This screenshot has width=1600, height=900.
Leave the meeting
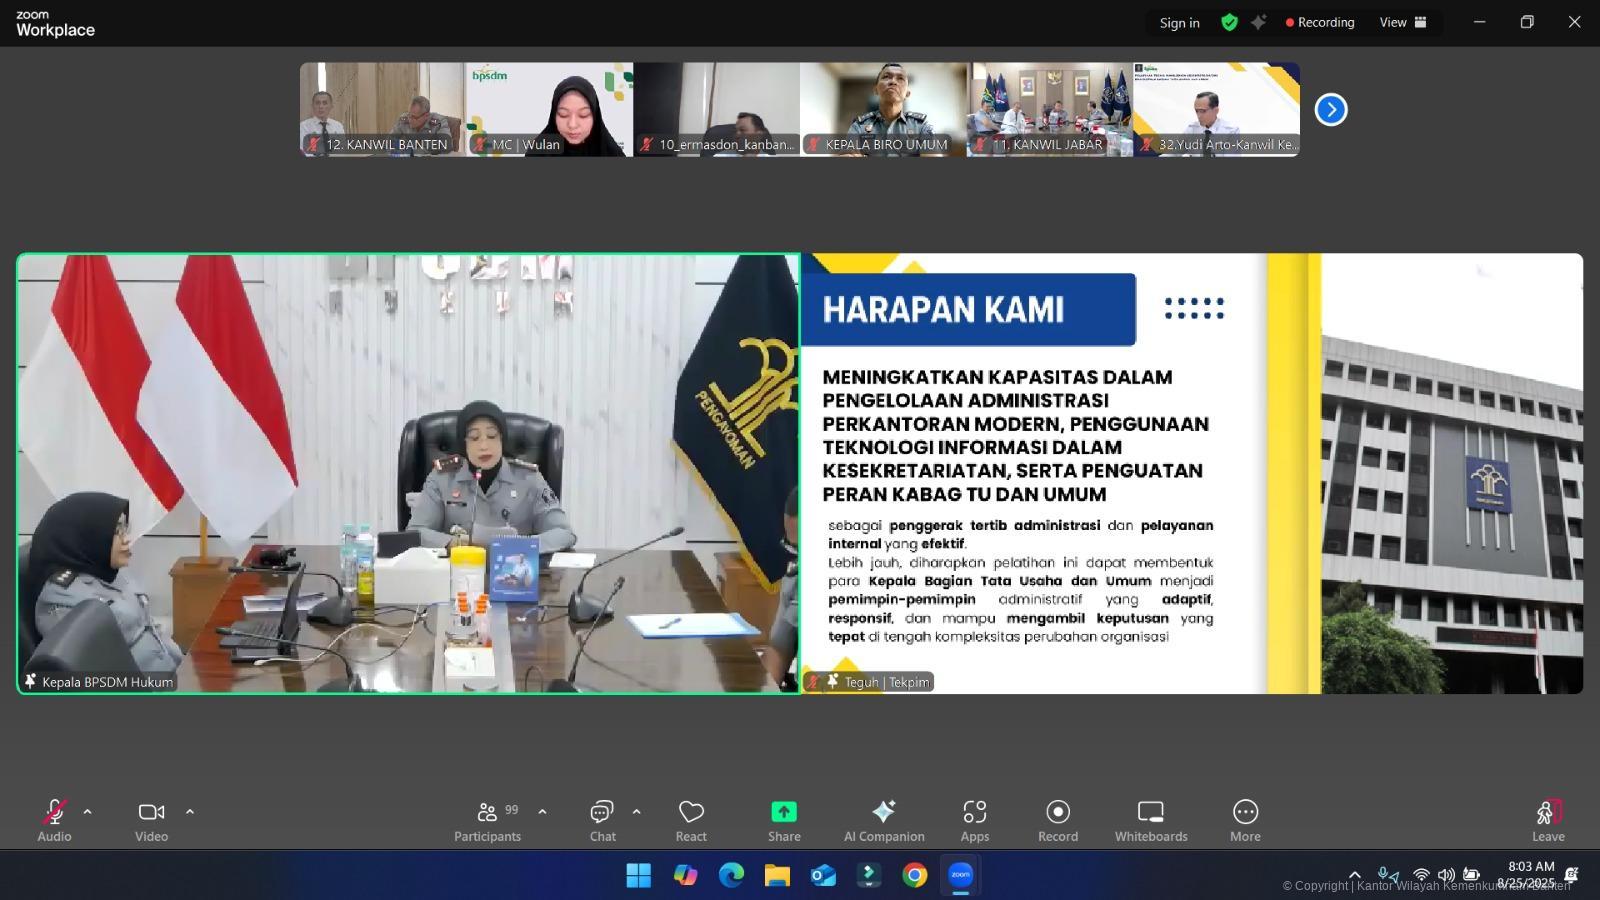click(1547, 820)
